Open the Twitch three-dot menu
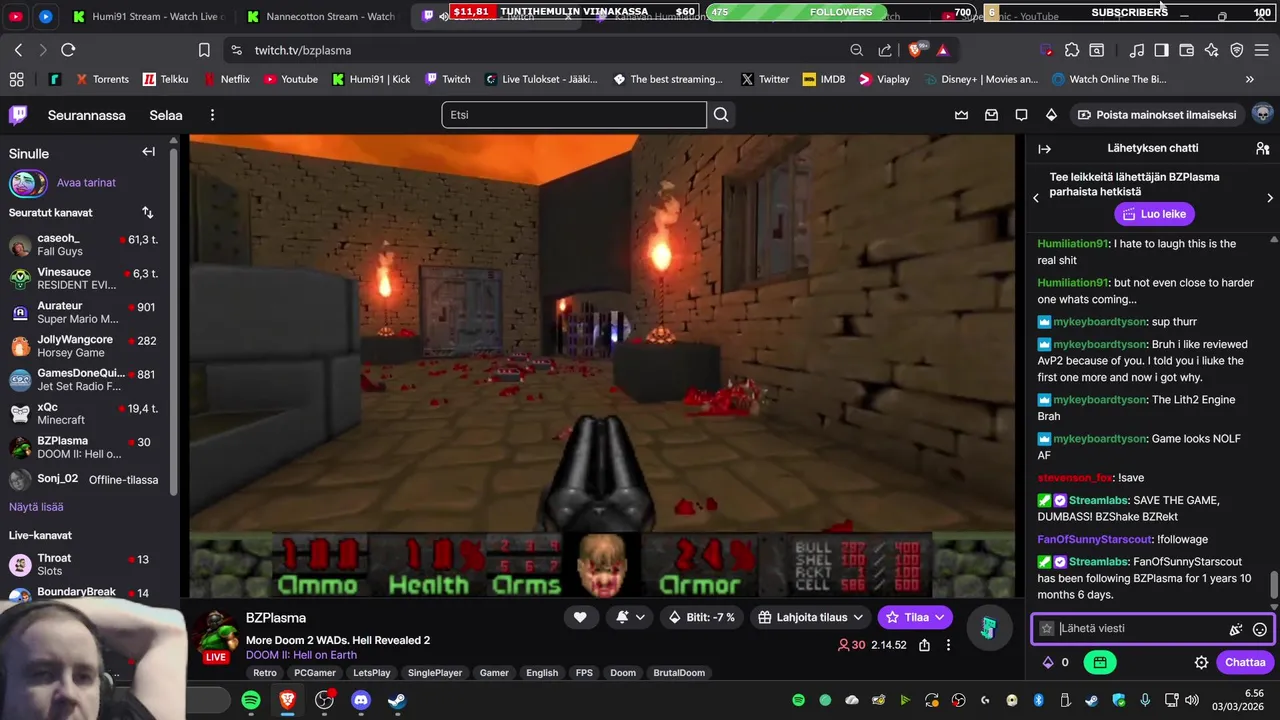This screenshot has height=720, width=1280. tap(212, 115)
